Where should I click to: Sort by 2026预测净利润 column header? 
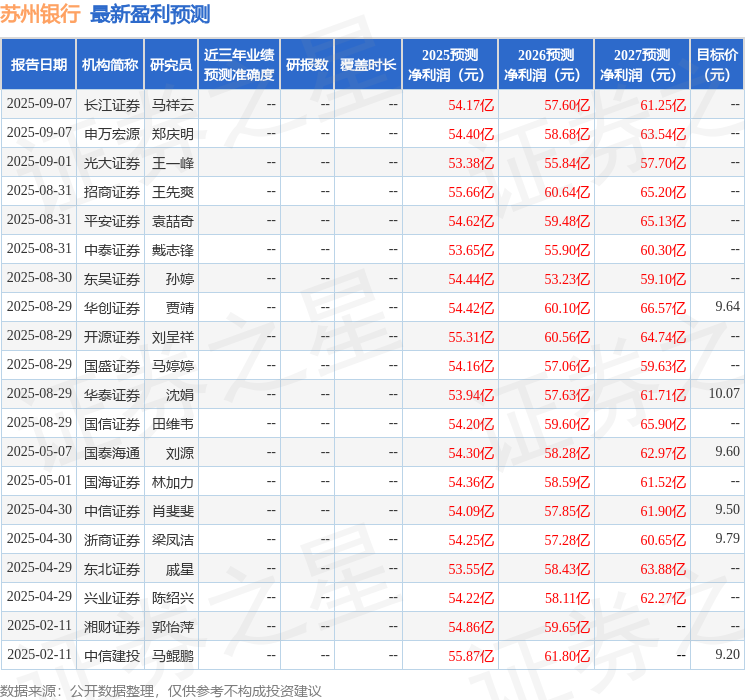[546, 65]
